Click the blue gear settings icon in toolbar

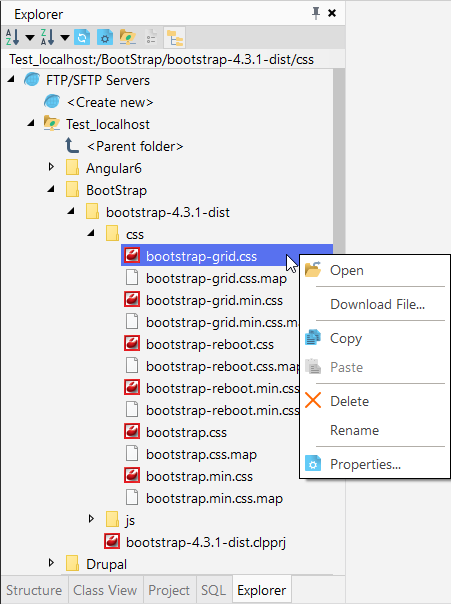coord(104,38)
